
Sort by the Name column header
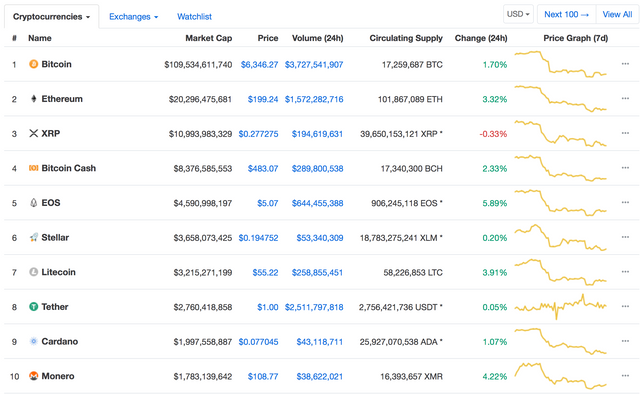tap(40, 38)
